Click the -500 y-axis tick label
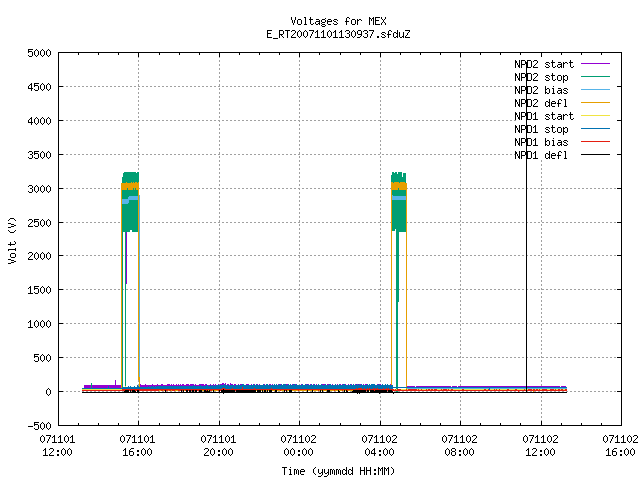This screenshot has width=640, height=480. click(39, 426)
